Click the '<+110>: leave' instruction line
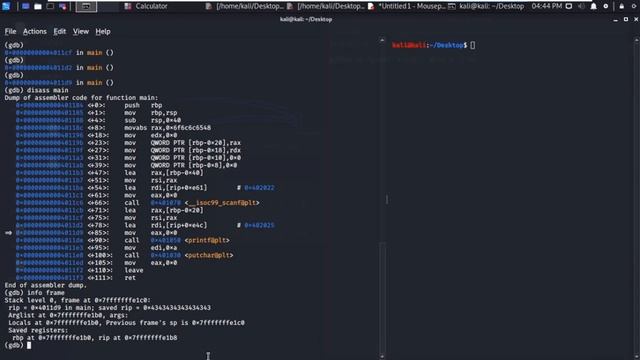 80,270
